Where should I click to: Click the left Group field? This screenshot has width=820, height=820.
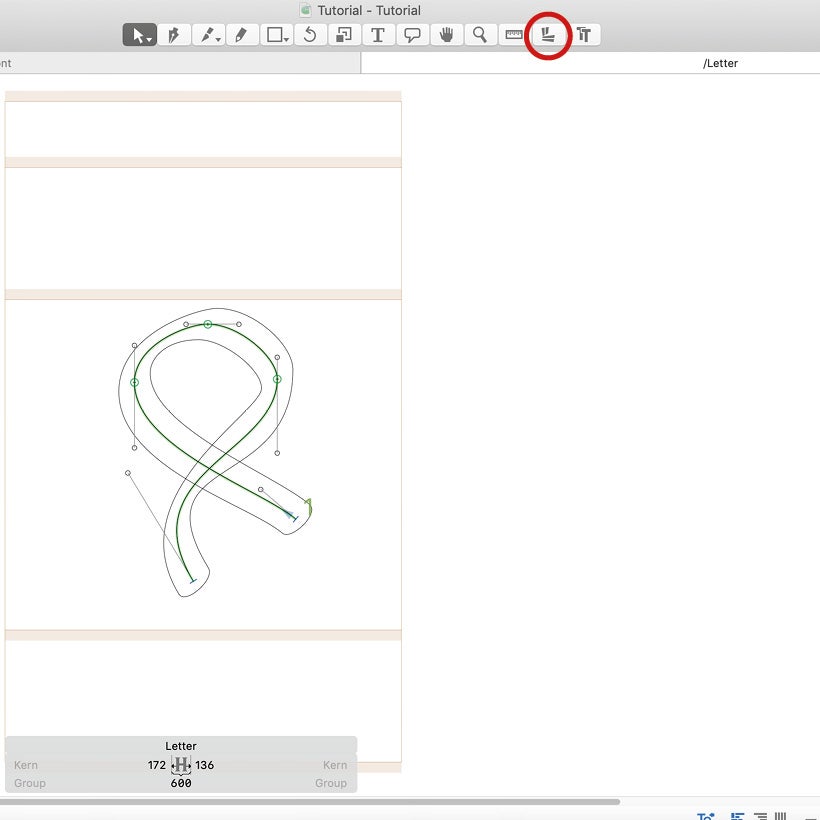coord(30,783)
